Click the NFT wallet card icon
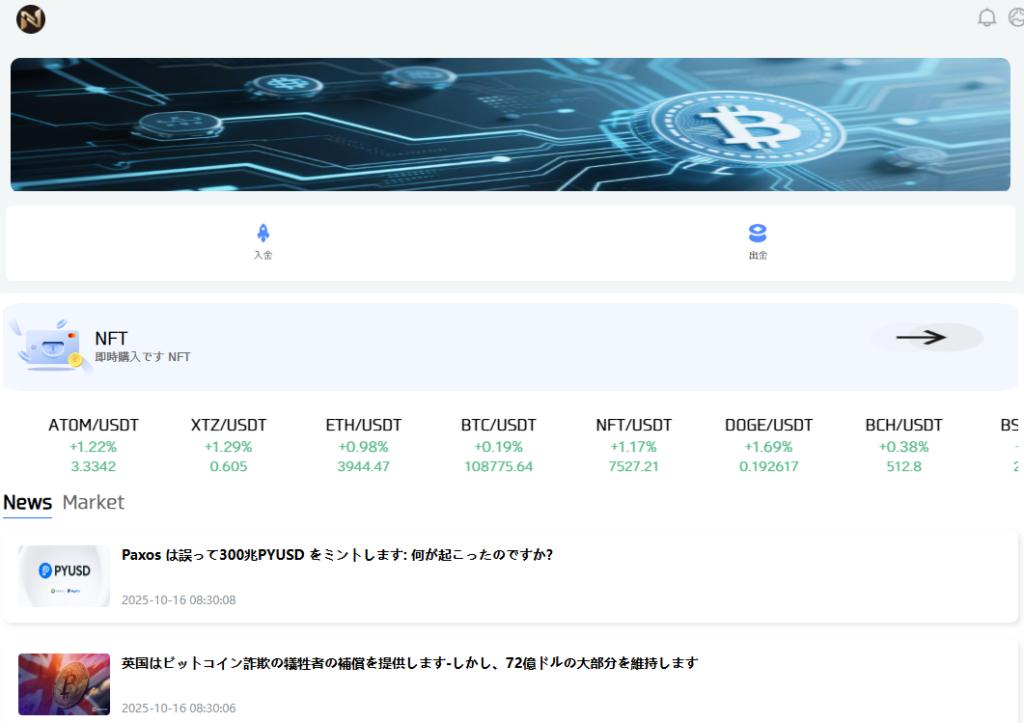 pyautogui.click(x=51, y=347)
